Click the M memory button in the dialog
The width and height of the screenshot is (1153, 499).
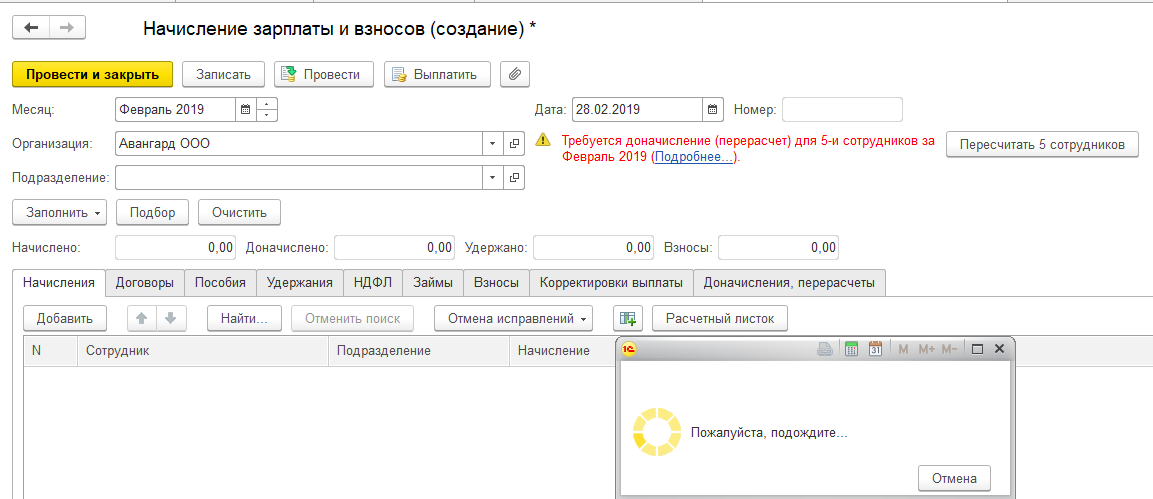904,350
